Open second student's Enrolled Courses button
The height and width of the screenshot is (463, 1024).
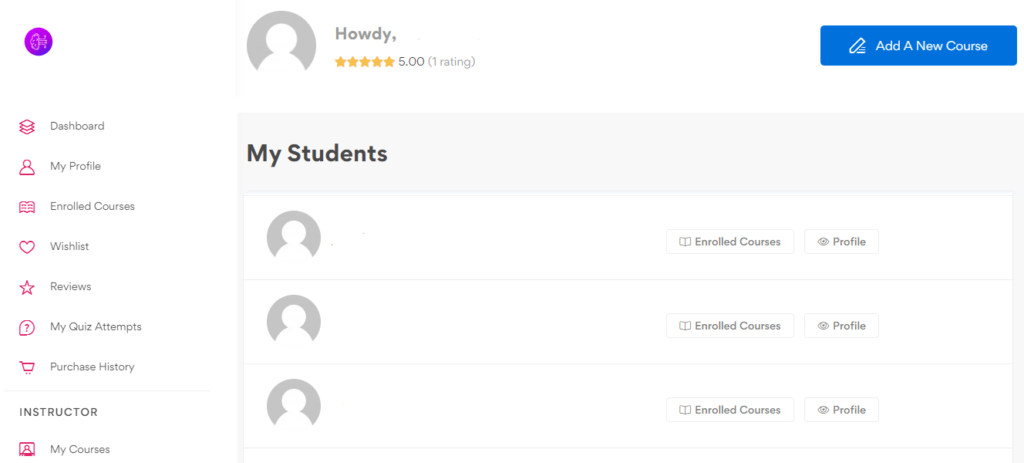point(729,326)
